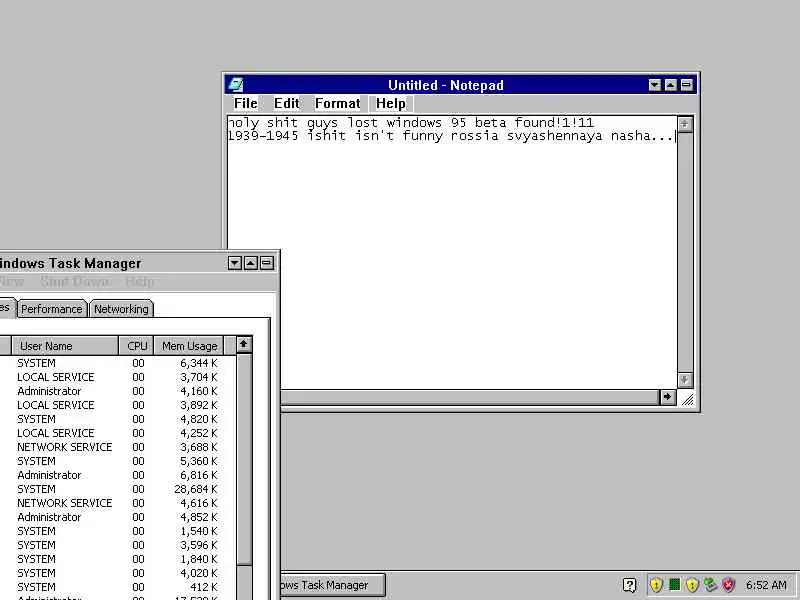The width and height of the screenshot is (800, 600).
Task: Click the help question mark tray icon
Action: click(630, 585)
